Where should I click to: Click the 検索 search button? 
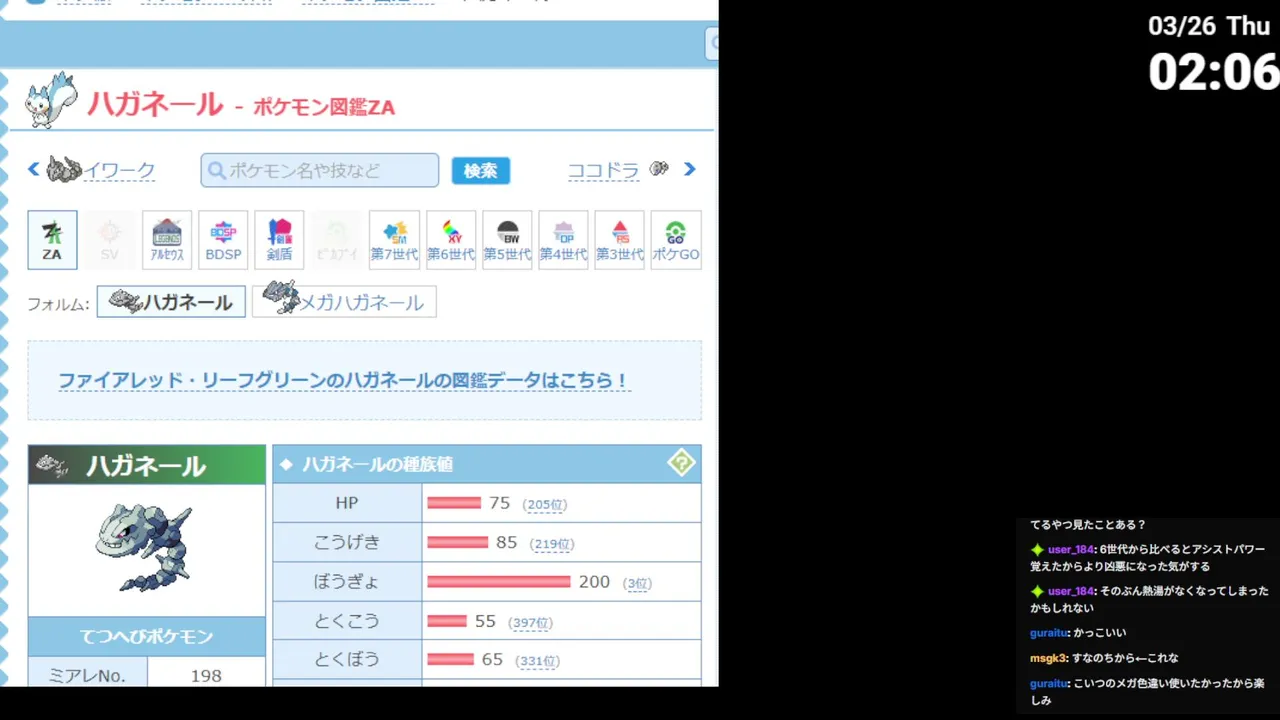coord(480,170)
